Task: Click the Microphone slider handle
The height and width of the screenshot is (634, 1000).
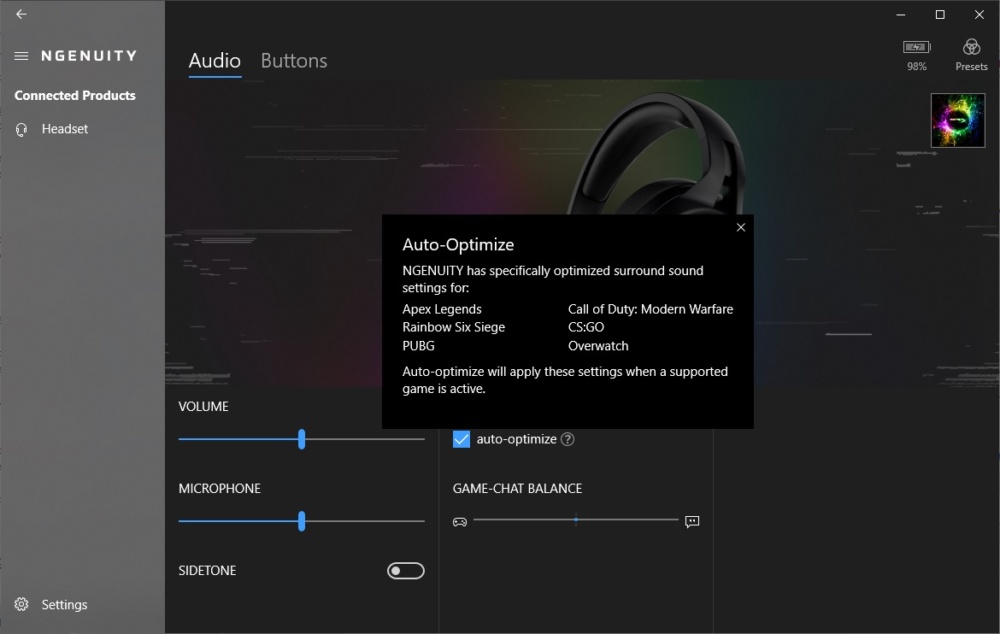Action: click(302, 521)
